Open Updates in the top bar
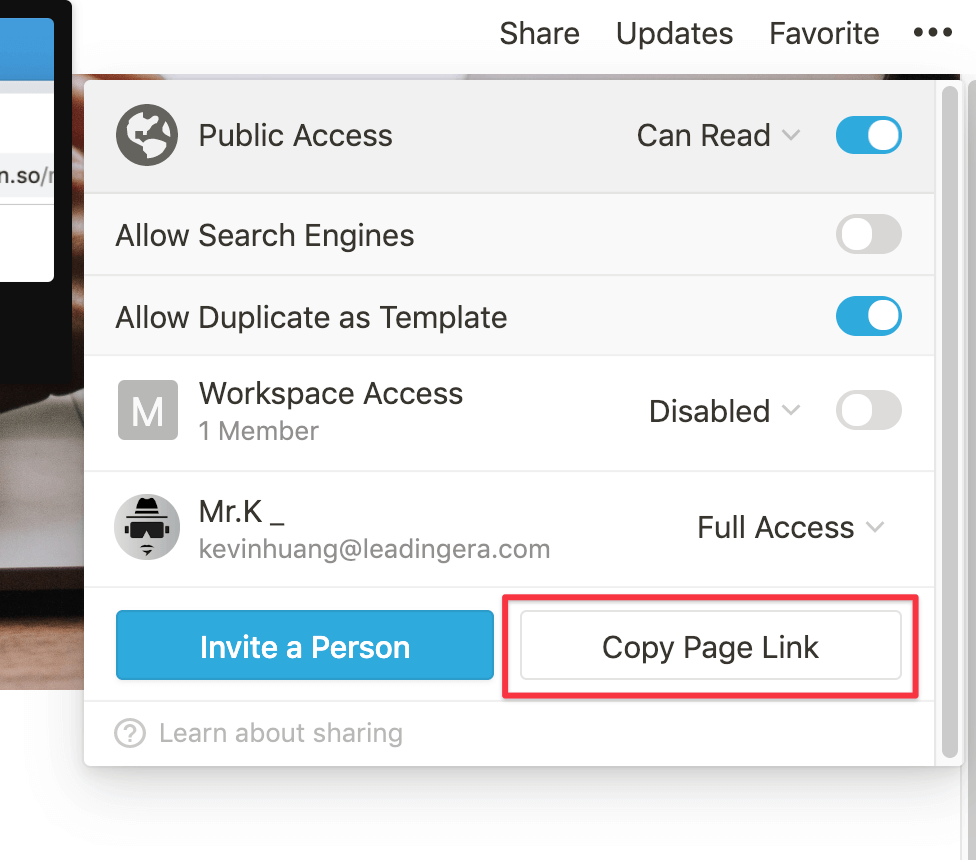Screen dimensions: 976x860 pos(674,33)
